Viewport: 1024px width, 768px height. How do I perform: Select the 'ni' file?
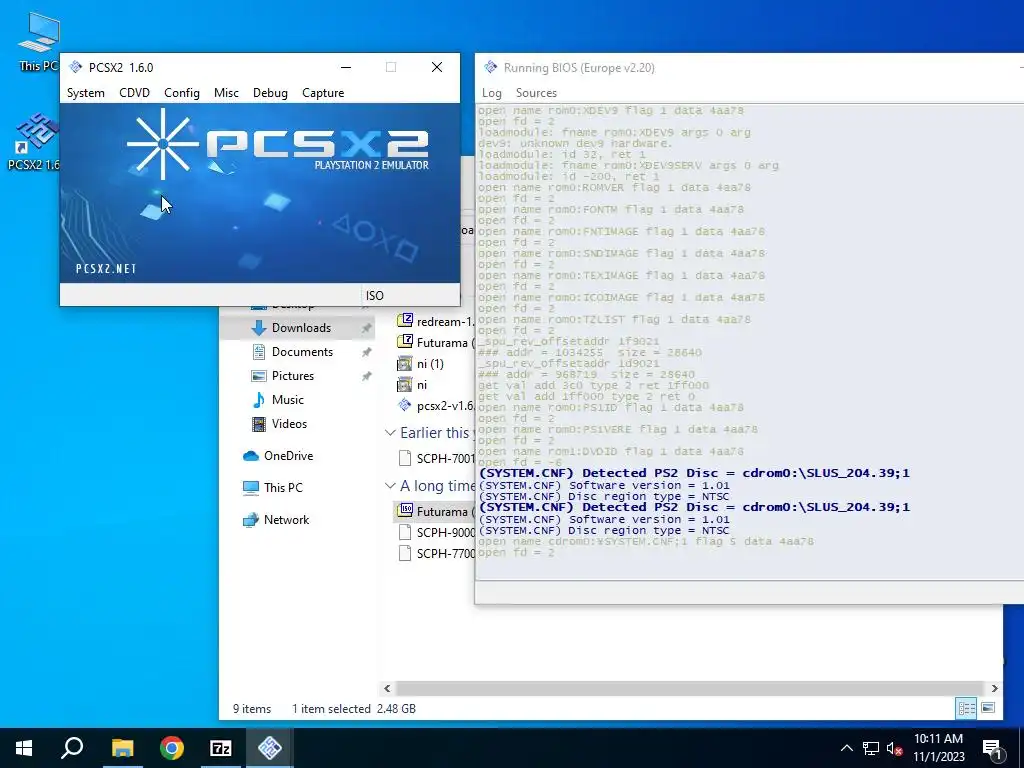coord(413,385)
